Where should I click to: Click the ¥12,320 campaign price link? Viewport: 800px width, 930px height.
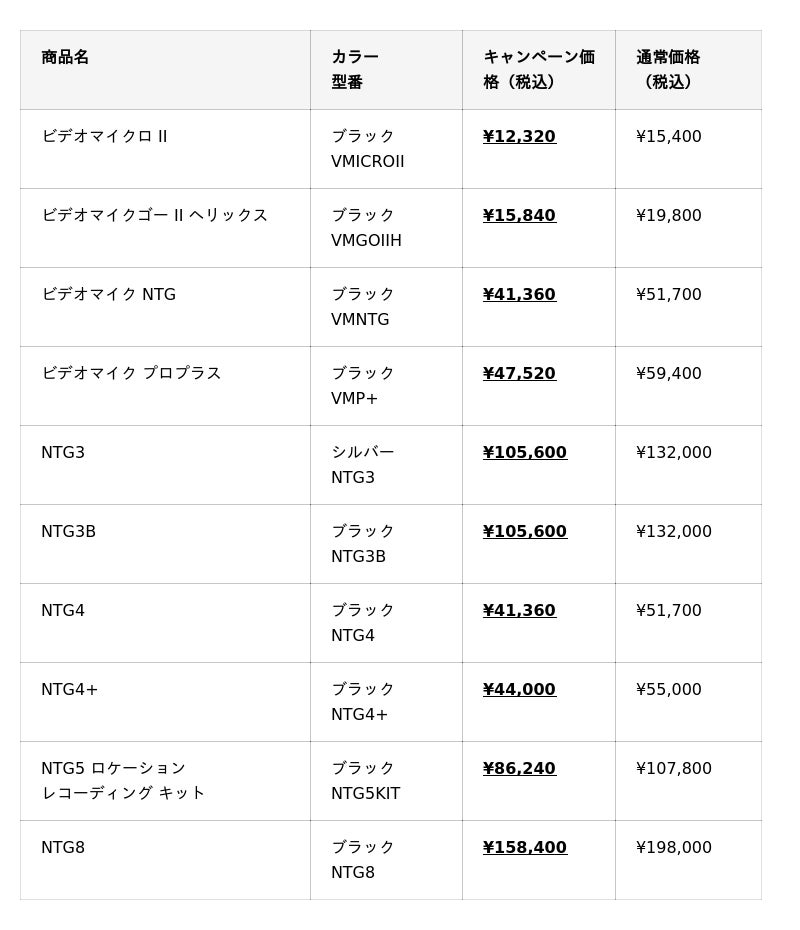(x=519, y=137)
